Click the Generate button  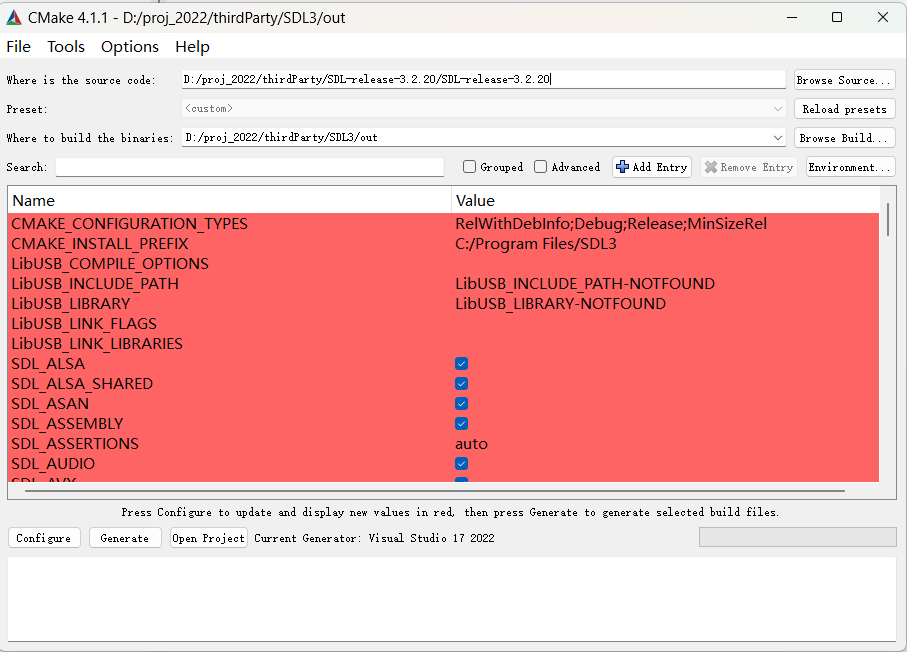coord(125,537)
